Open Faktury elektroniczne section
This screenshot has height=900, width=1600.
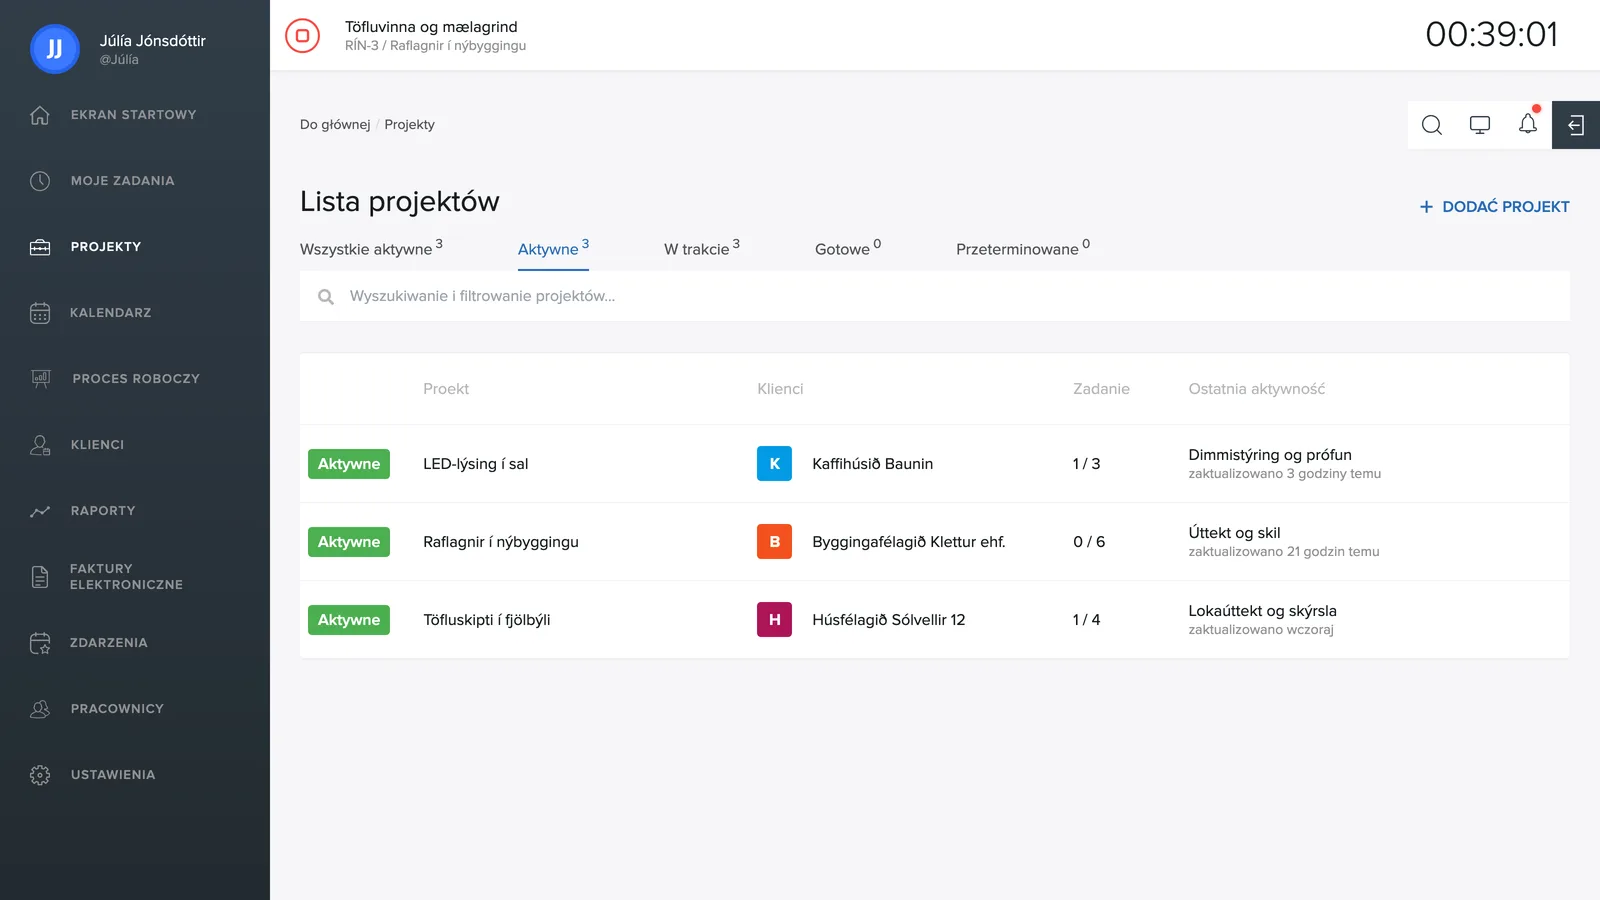(x=126, y=577)
